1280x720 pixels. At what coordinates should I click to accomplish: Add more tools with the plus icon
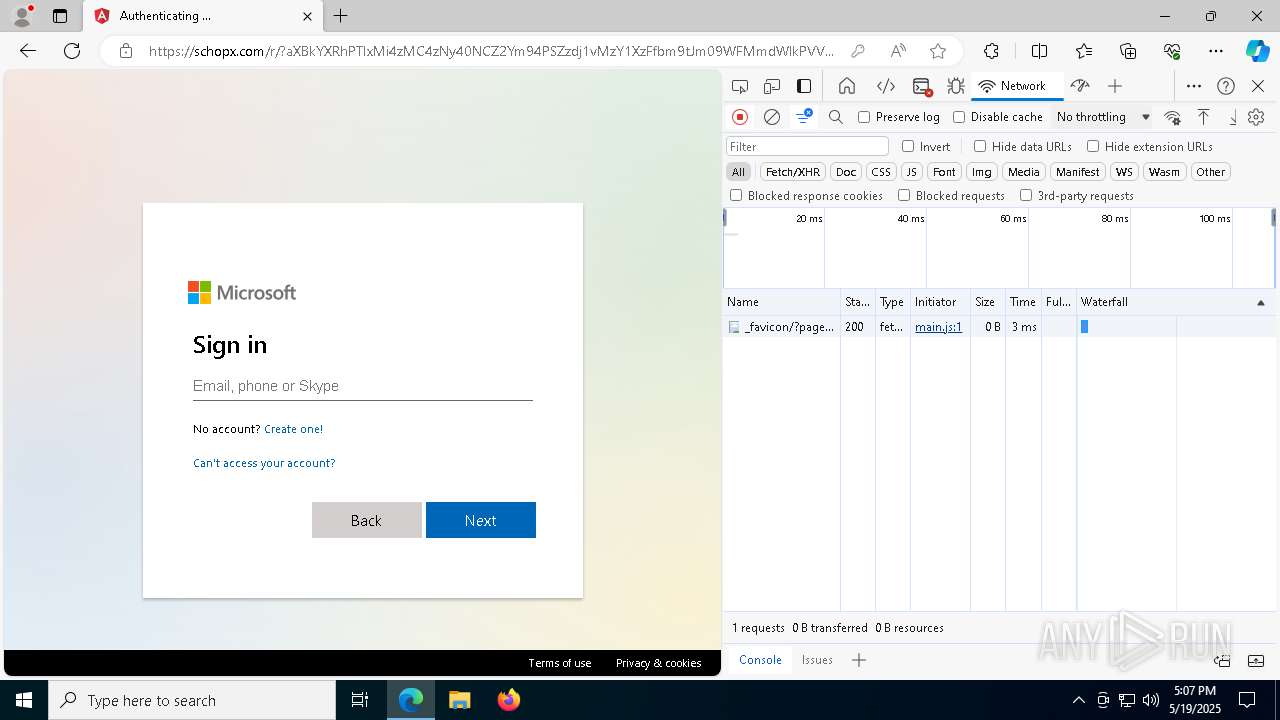[x=1115, y=86]
